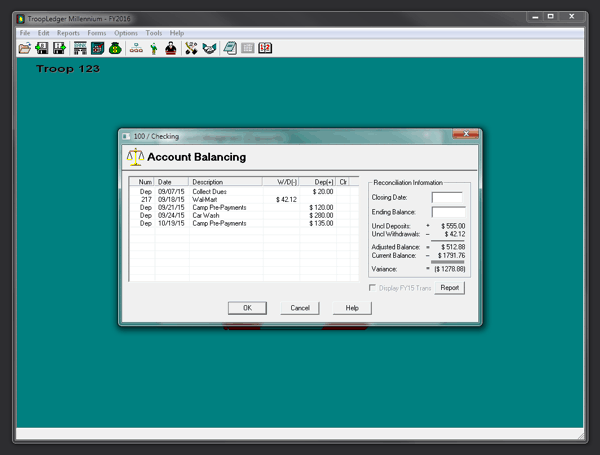Select the Car Wash transaction row

coord(244,215)
